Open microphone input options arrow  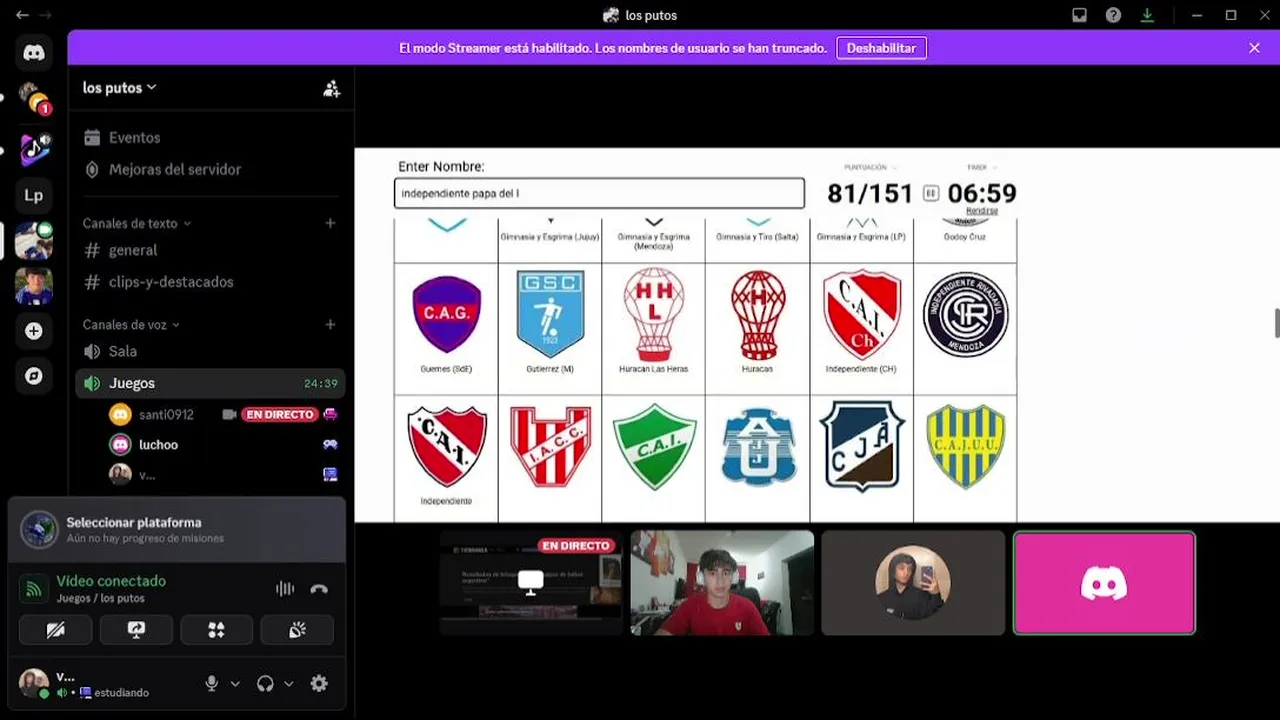point(235,684)
